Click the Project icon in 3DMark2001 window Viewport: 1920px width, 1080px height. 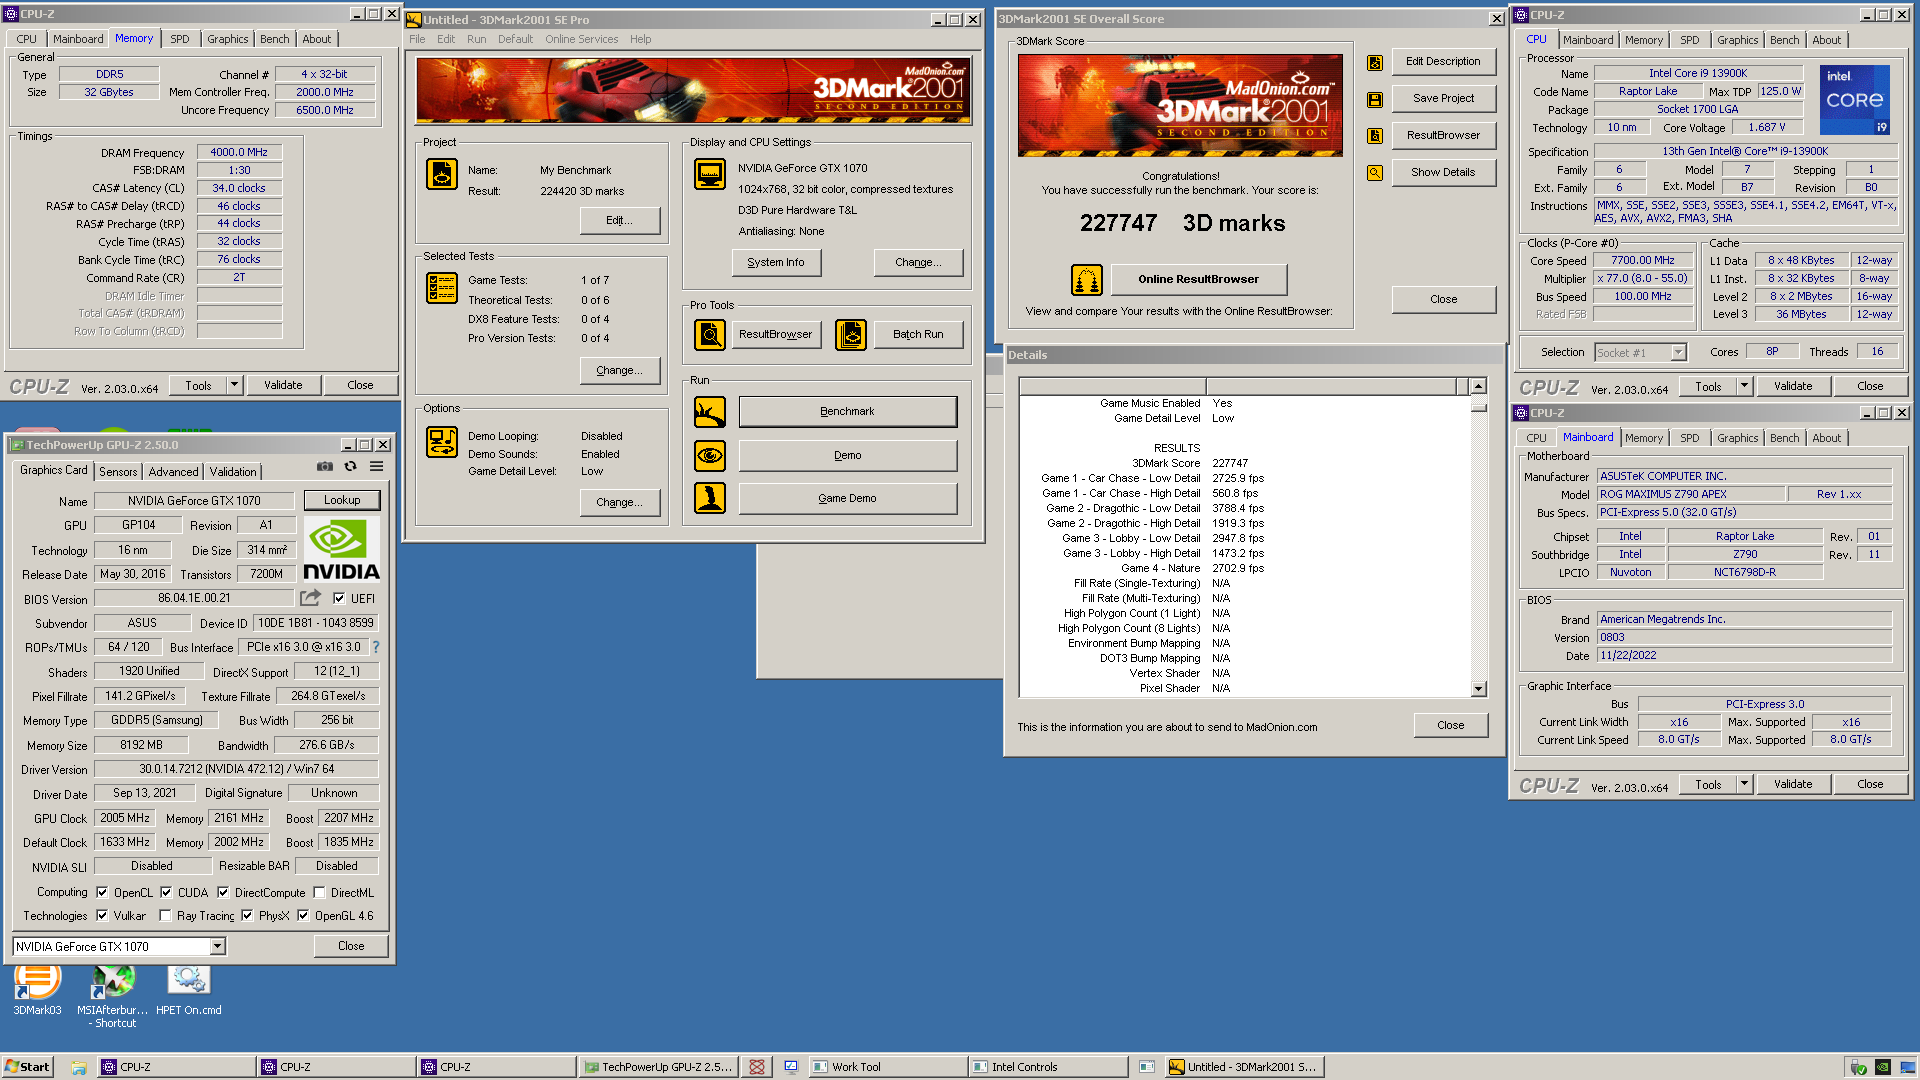[442, 174]
